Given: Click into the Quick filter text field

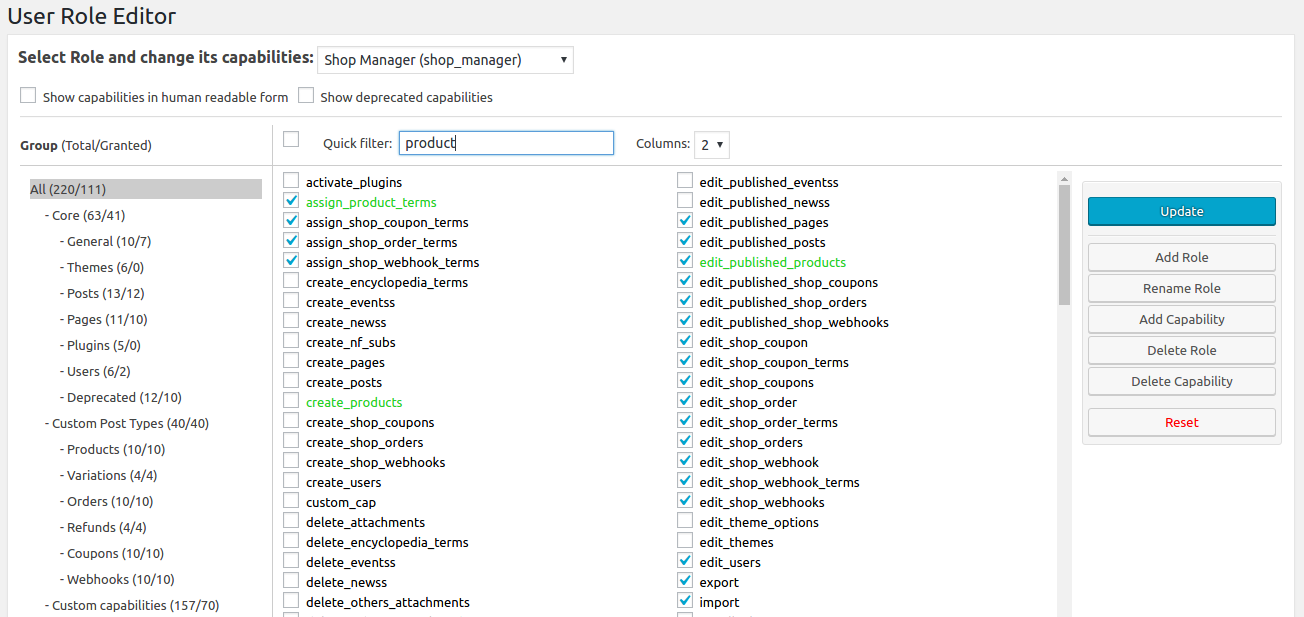Looking at the screenshot, I should (506, 143).
